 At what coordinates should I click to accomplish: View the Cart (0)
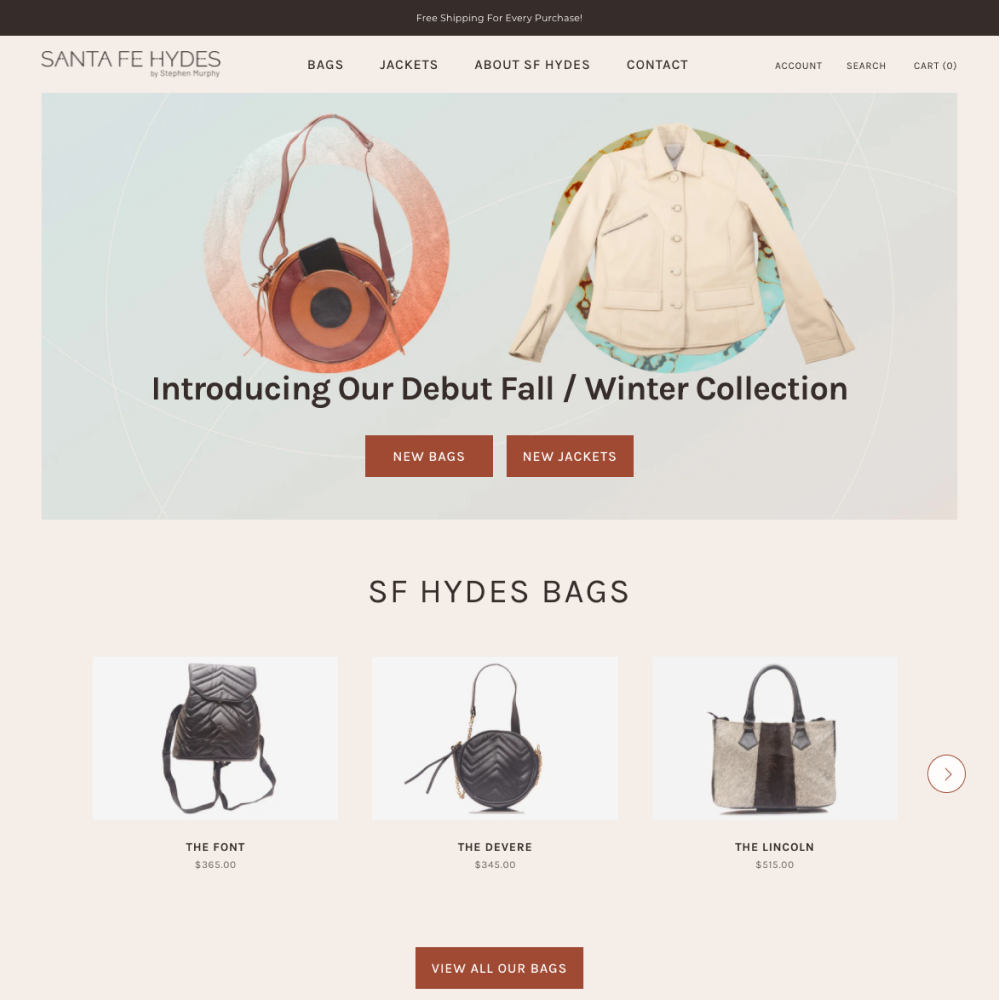click(935, 66)
